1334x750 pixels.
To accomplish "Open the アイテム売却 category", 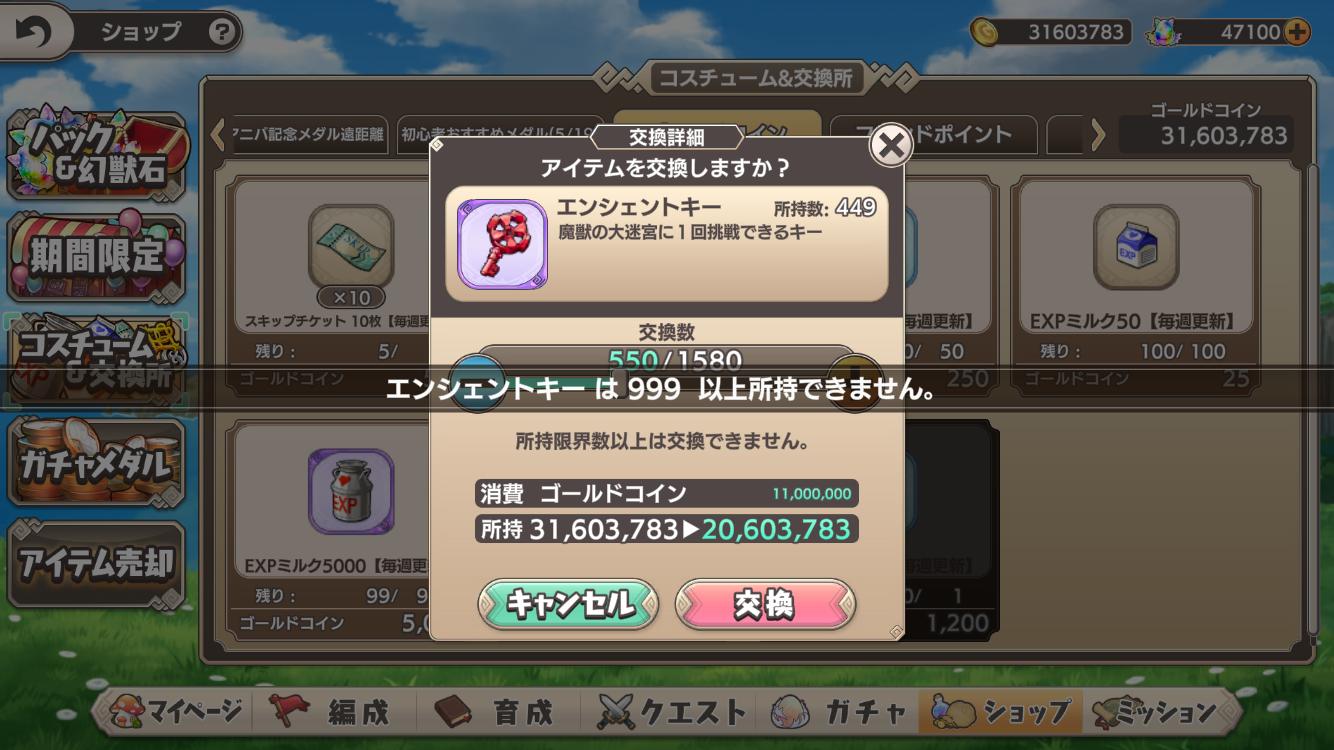I will click(96, 565).
